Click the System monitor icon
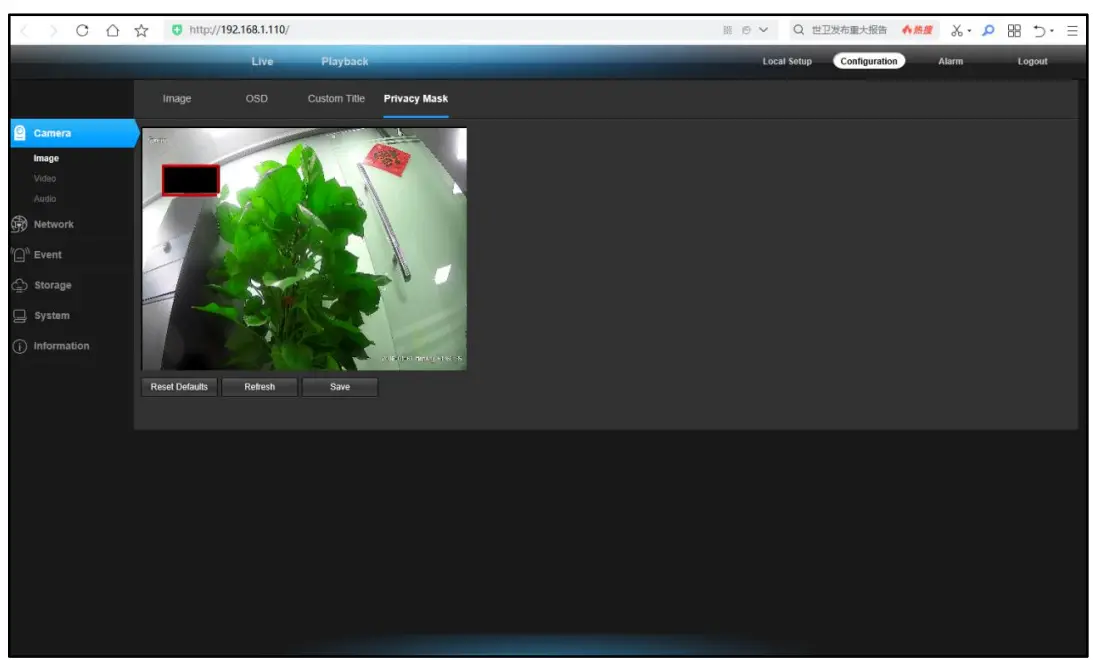Screen dimensions: 1102x660 coord(20,316)
